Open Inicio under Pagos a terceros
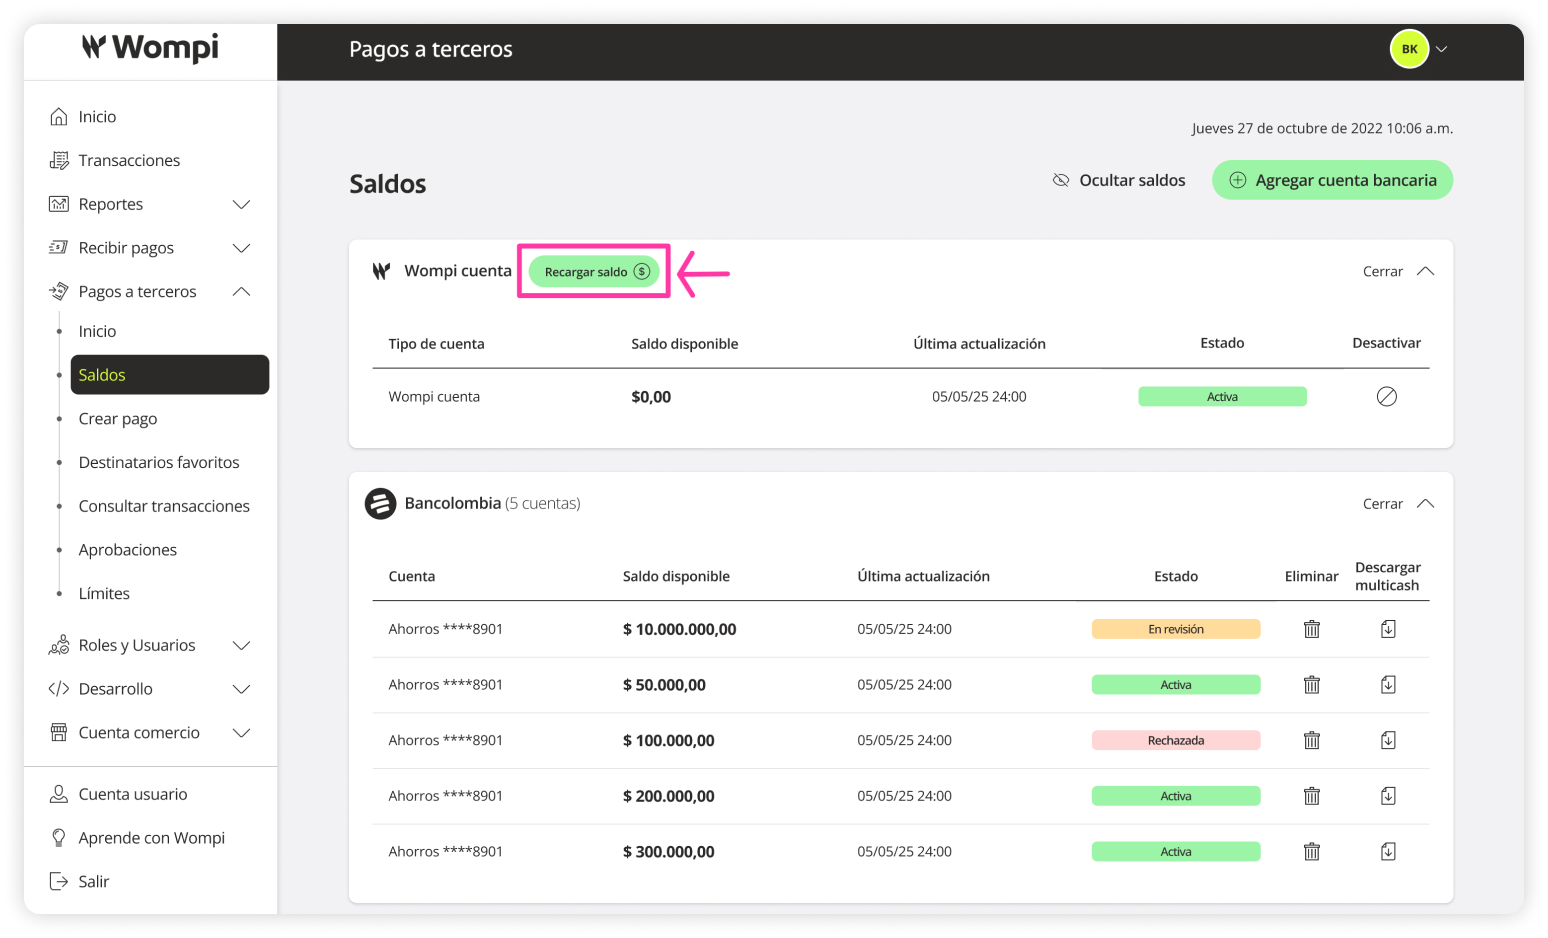Viewport: 1548px width, 938px height. point(97,331)
